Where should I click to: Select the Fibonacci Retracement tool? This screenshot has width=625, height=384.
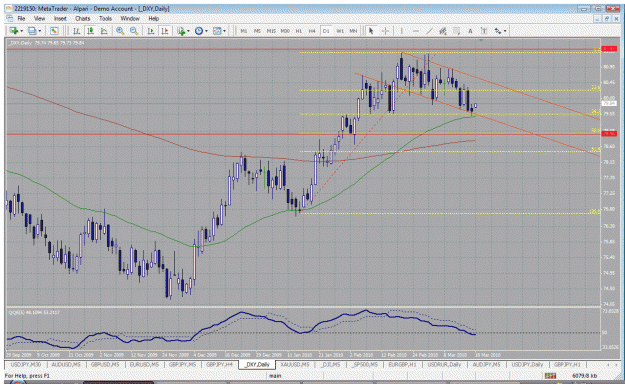456,31
